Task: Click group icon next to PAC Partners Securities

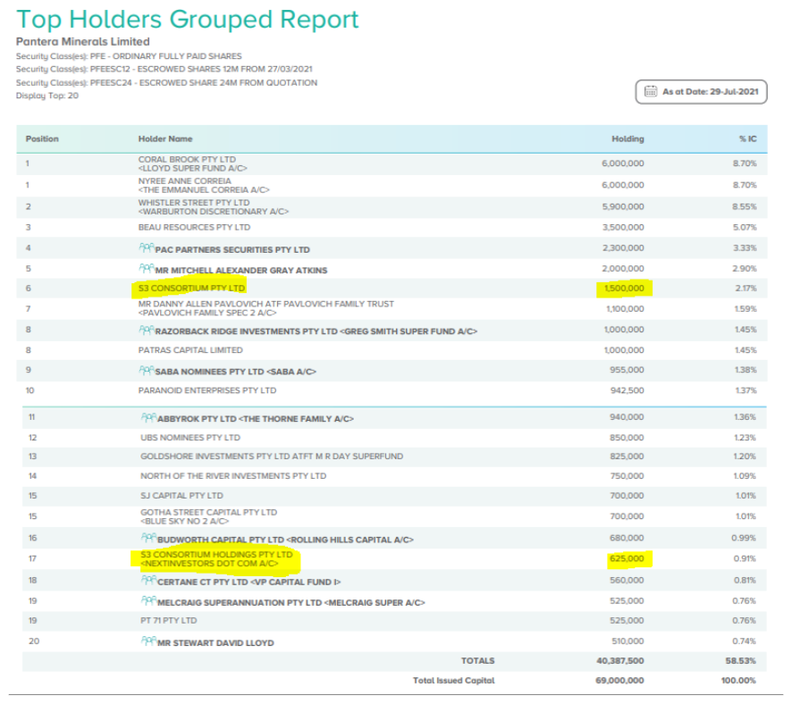Action: point(146,248)
